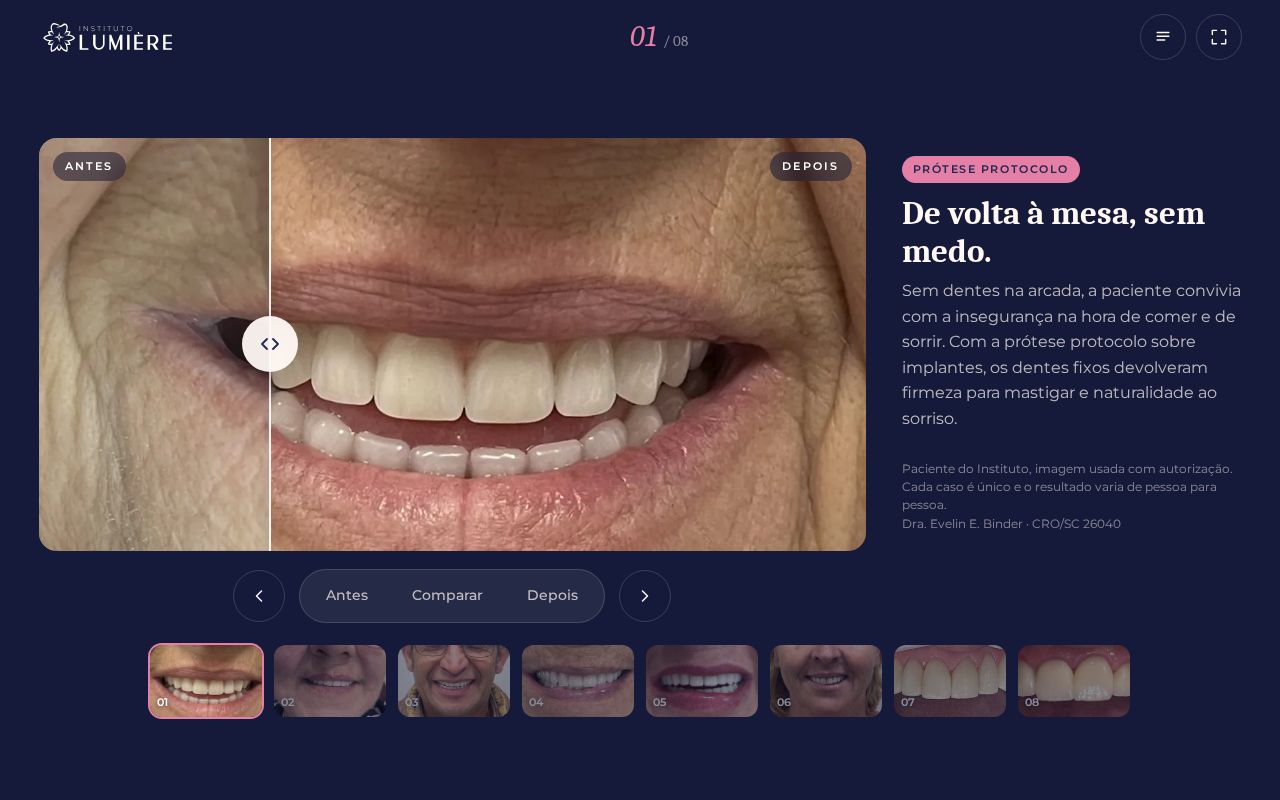Click the 'Paciente do Instituto' disclaimer text
1280x800 pixels.
pos(1067,487)
